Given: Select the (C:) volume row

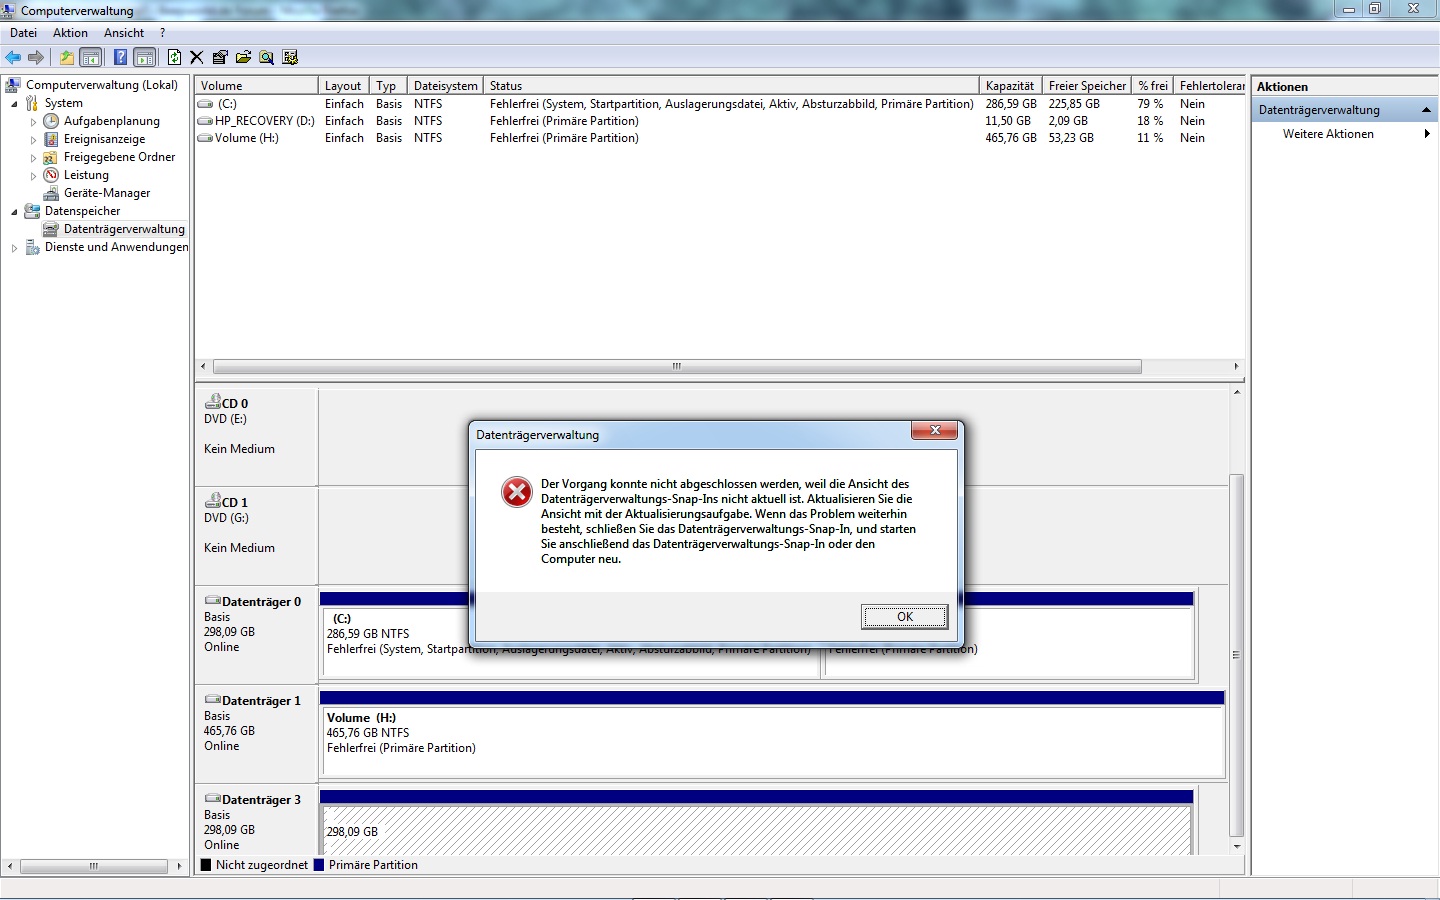Looking at the screenshot, I should click(720, 104).
